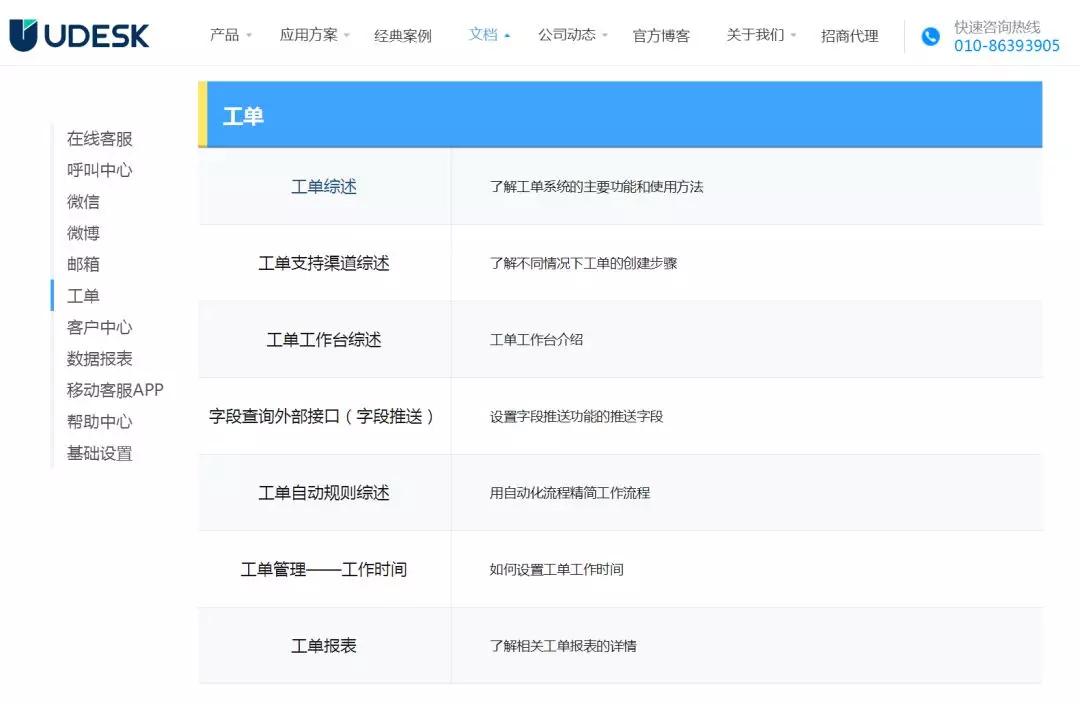This screenshot has height=704, width=1080.
Task: Expand the 关于我们 dropdown arrow
Action: (793, 35)
